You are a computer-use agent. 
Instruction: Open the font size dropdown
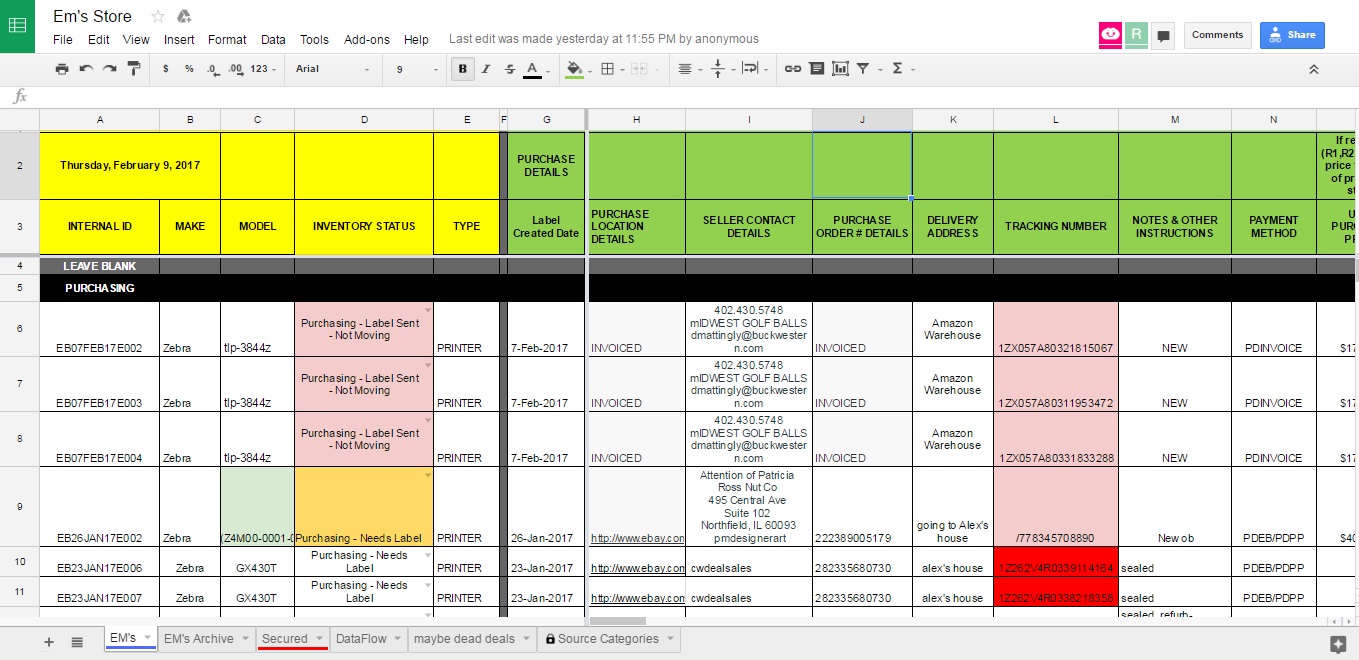click(415, 69)
